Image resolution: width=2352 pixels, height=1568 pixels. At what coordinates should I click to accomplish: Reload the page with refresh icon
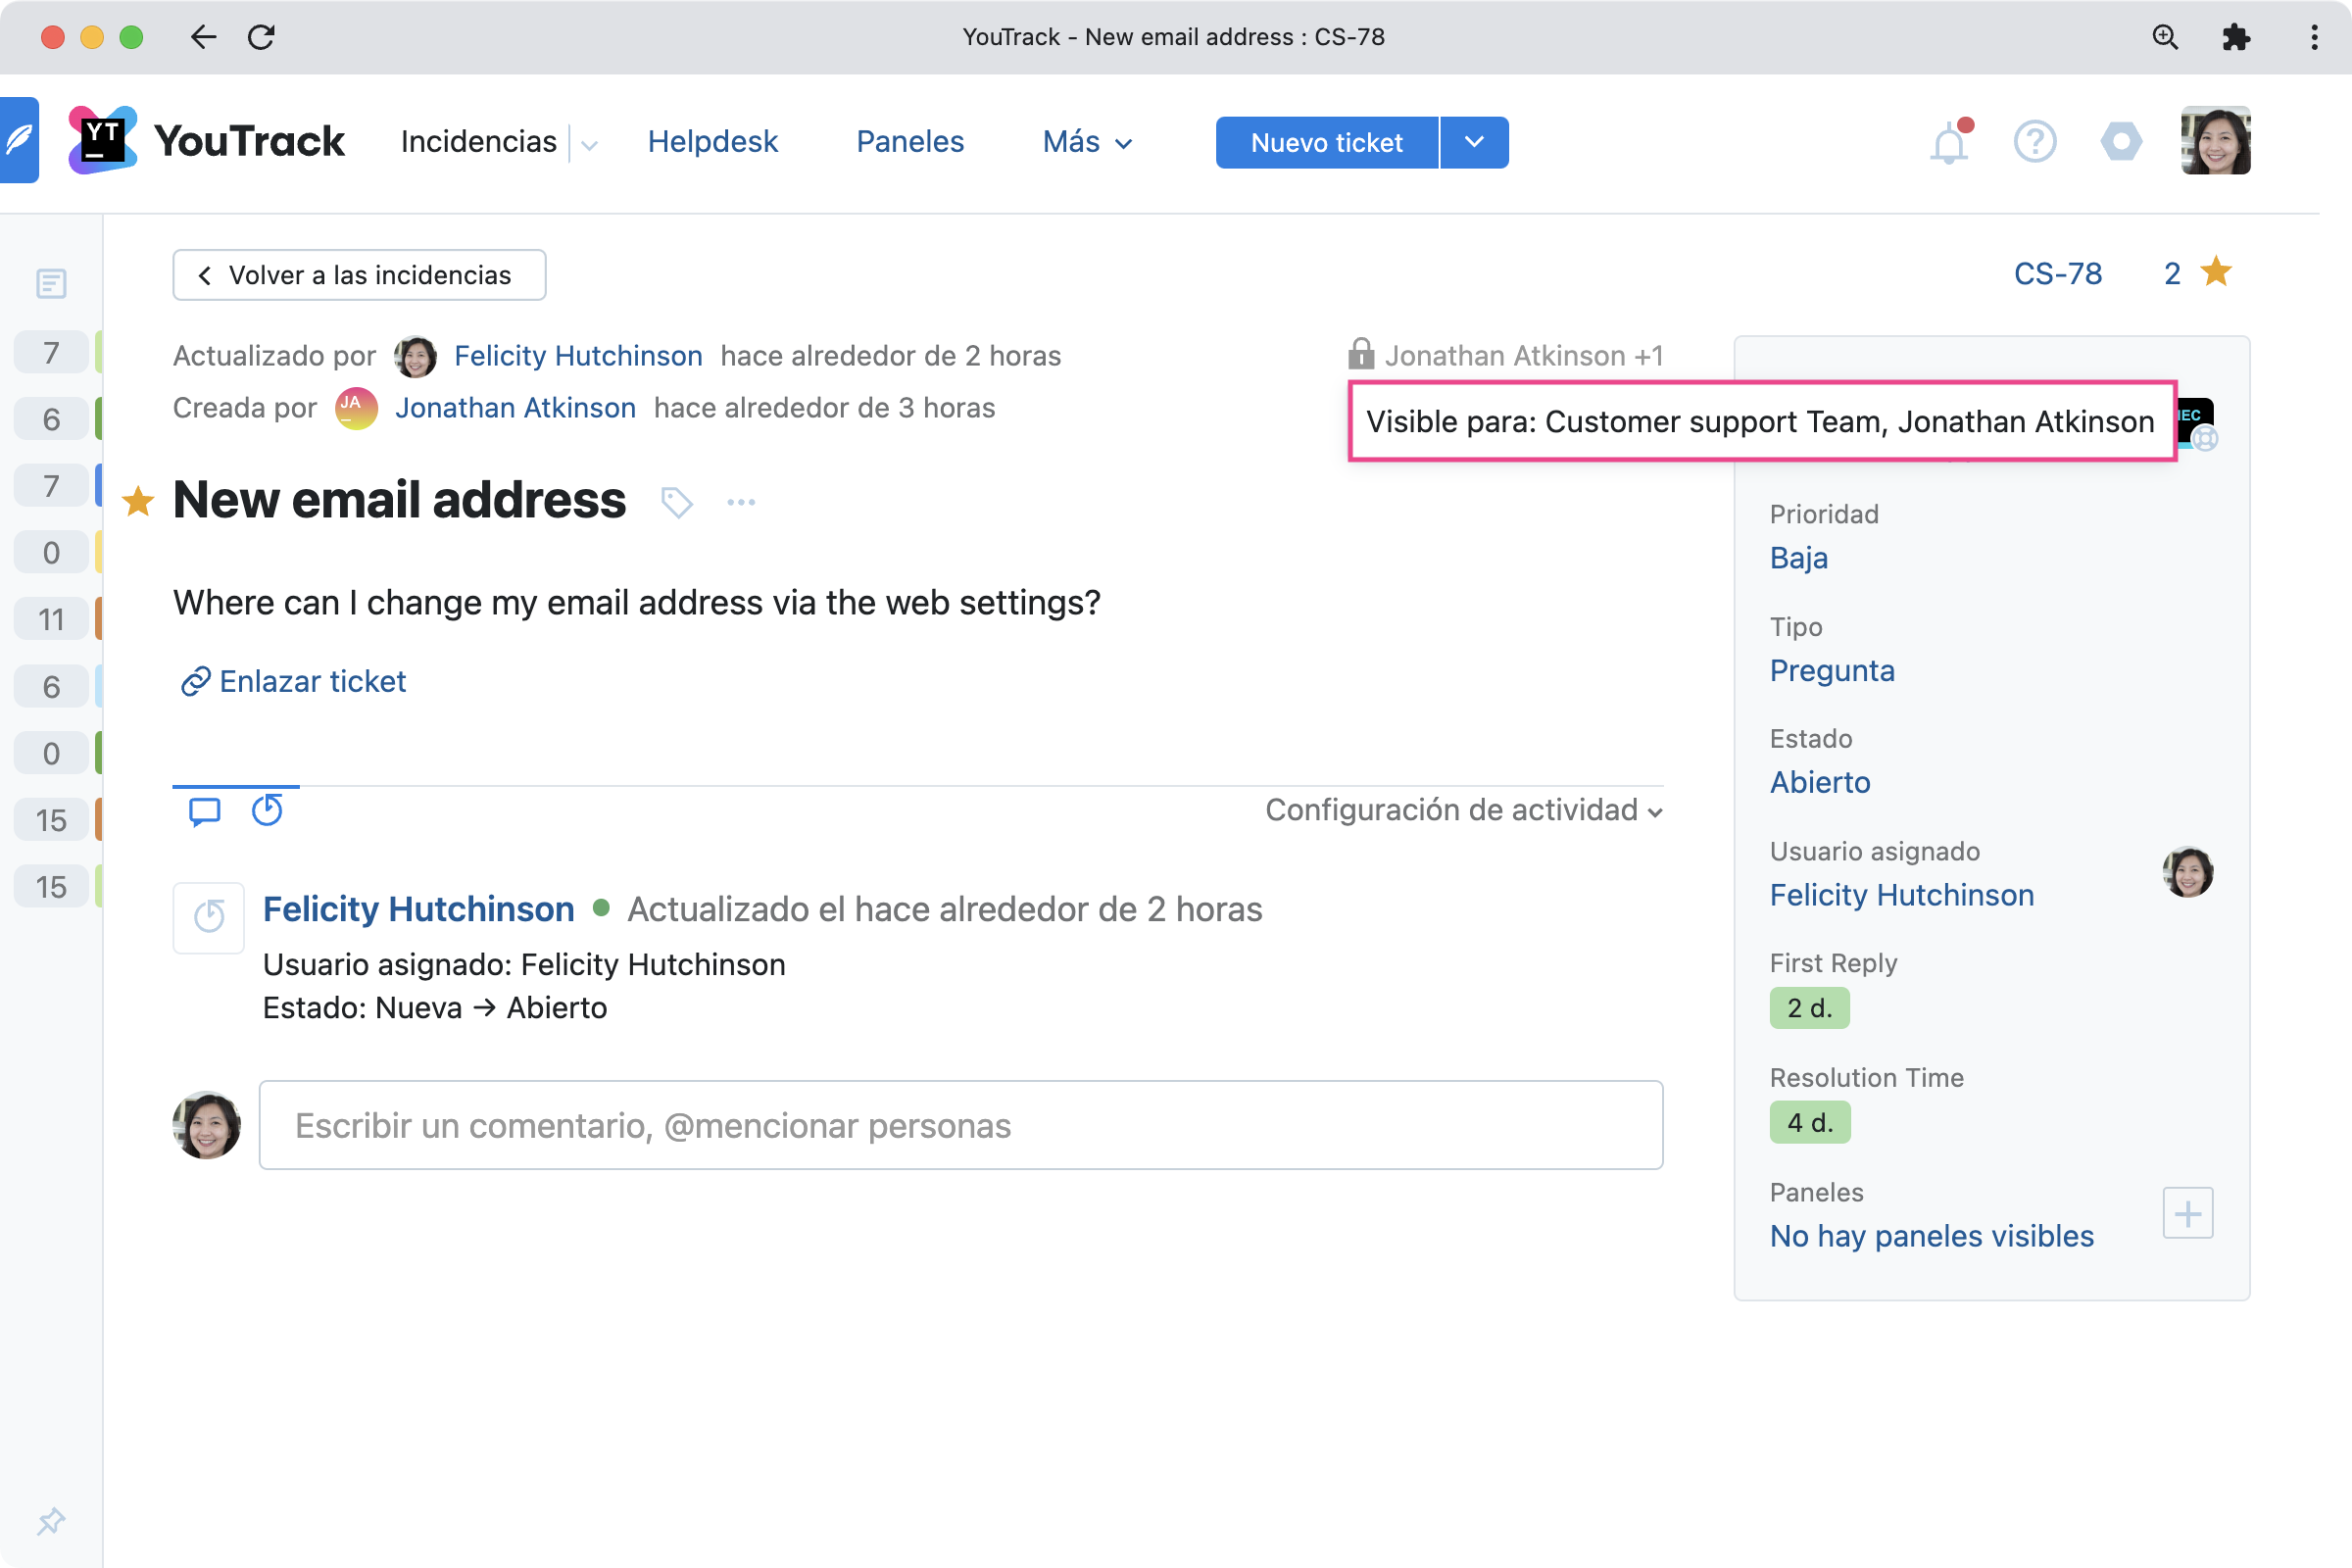(261, 37)
